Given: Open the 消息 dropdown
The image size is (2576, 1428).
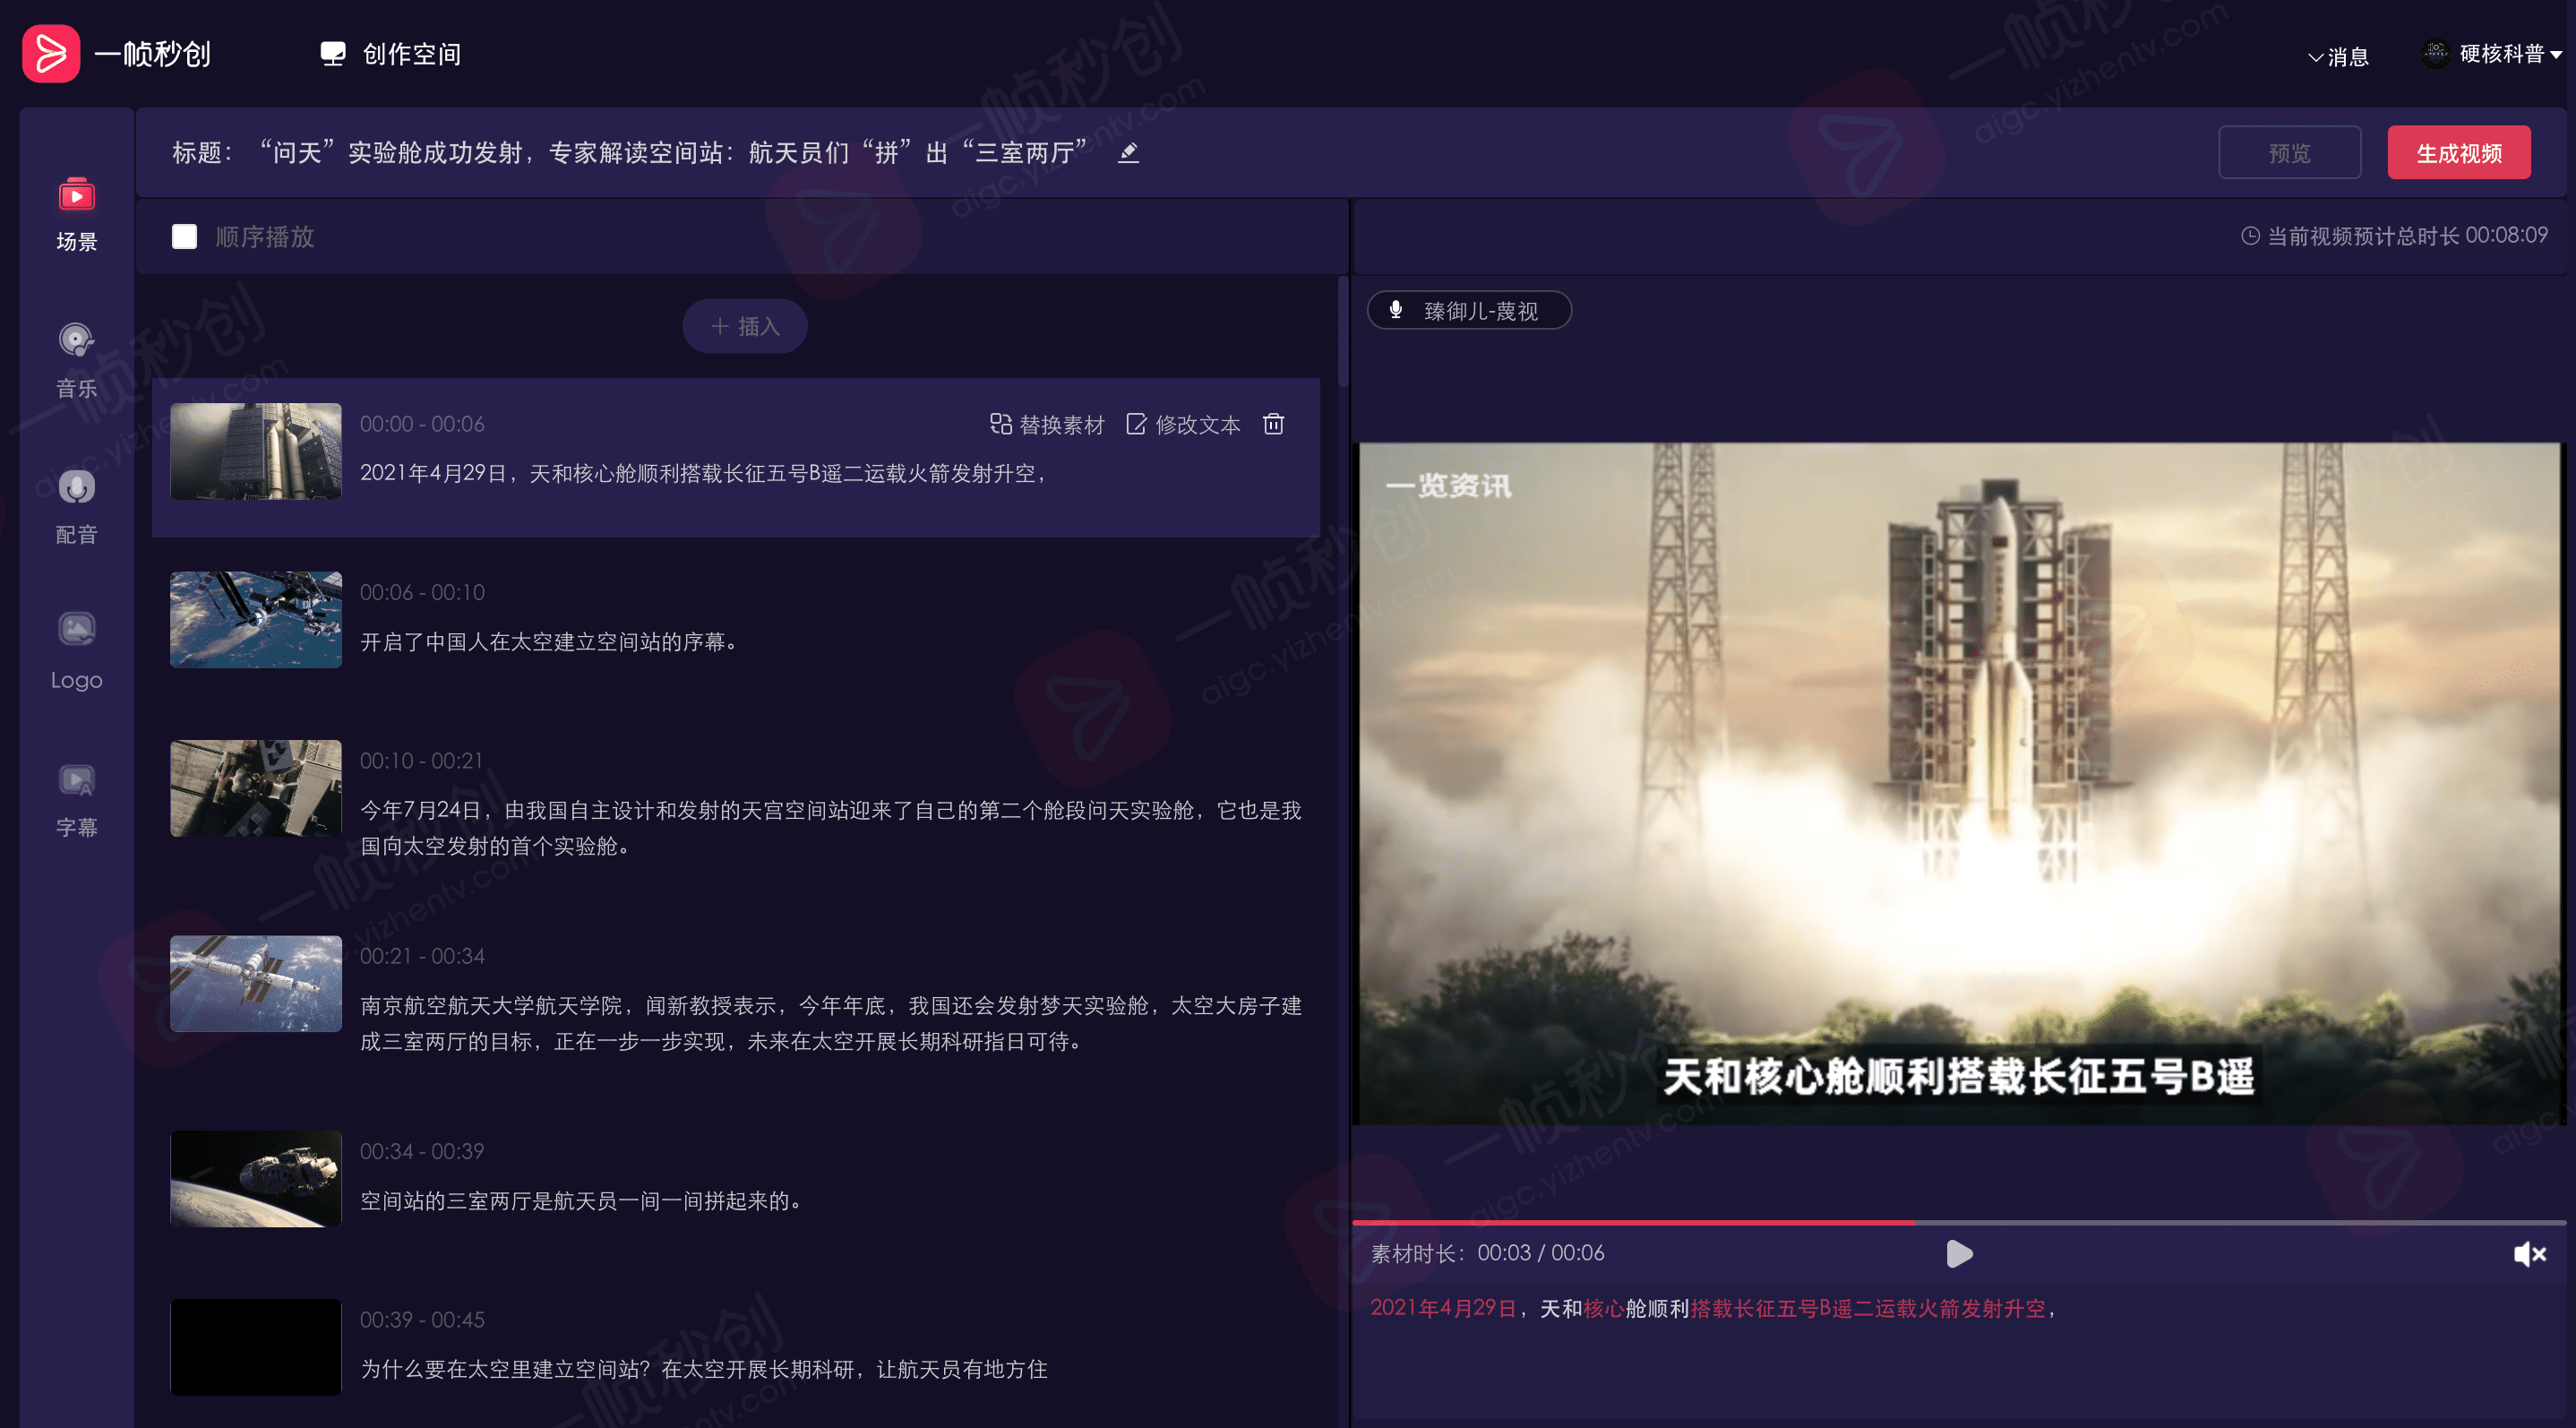Looking at the screenshot, I should click(x=2337, y=57).
